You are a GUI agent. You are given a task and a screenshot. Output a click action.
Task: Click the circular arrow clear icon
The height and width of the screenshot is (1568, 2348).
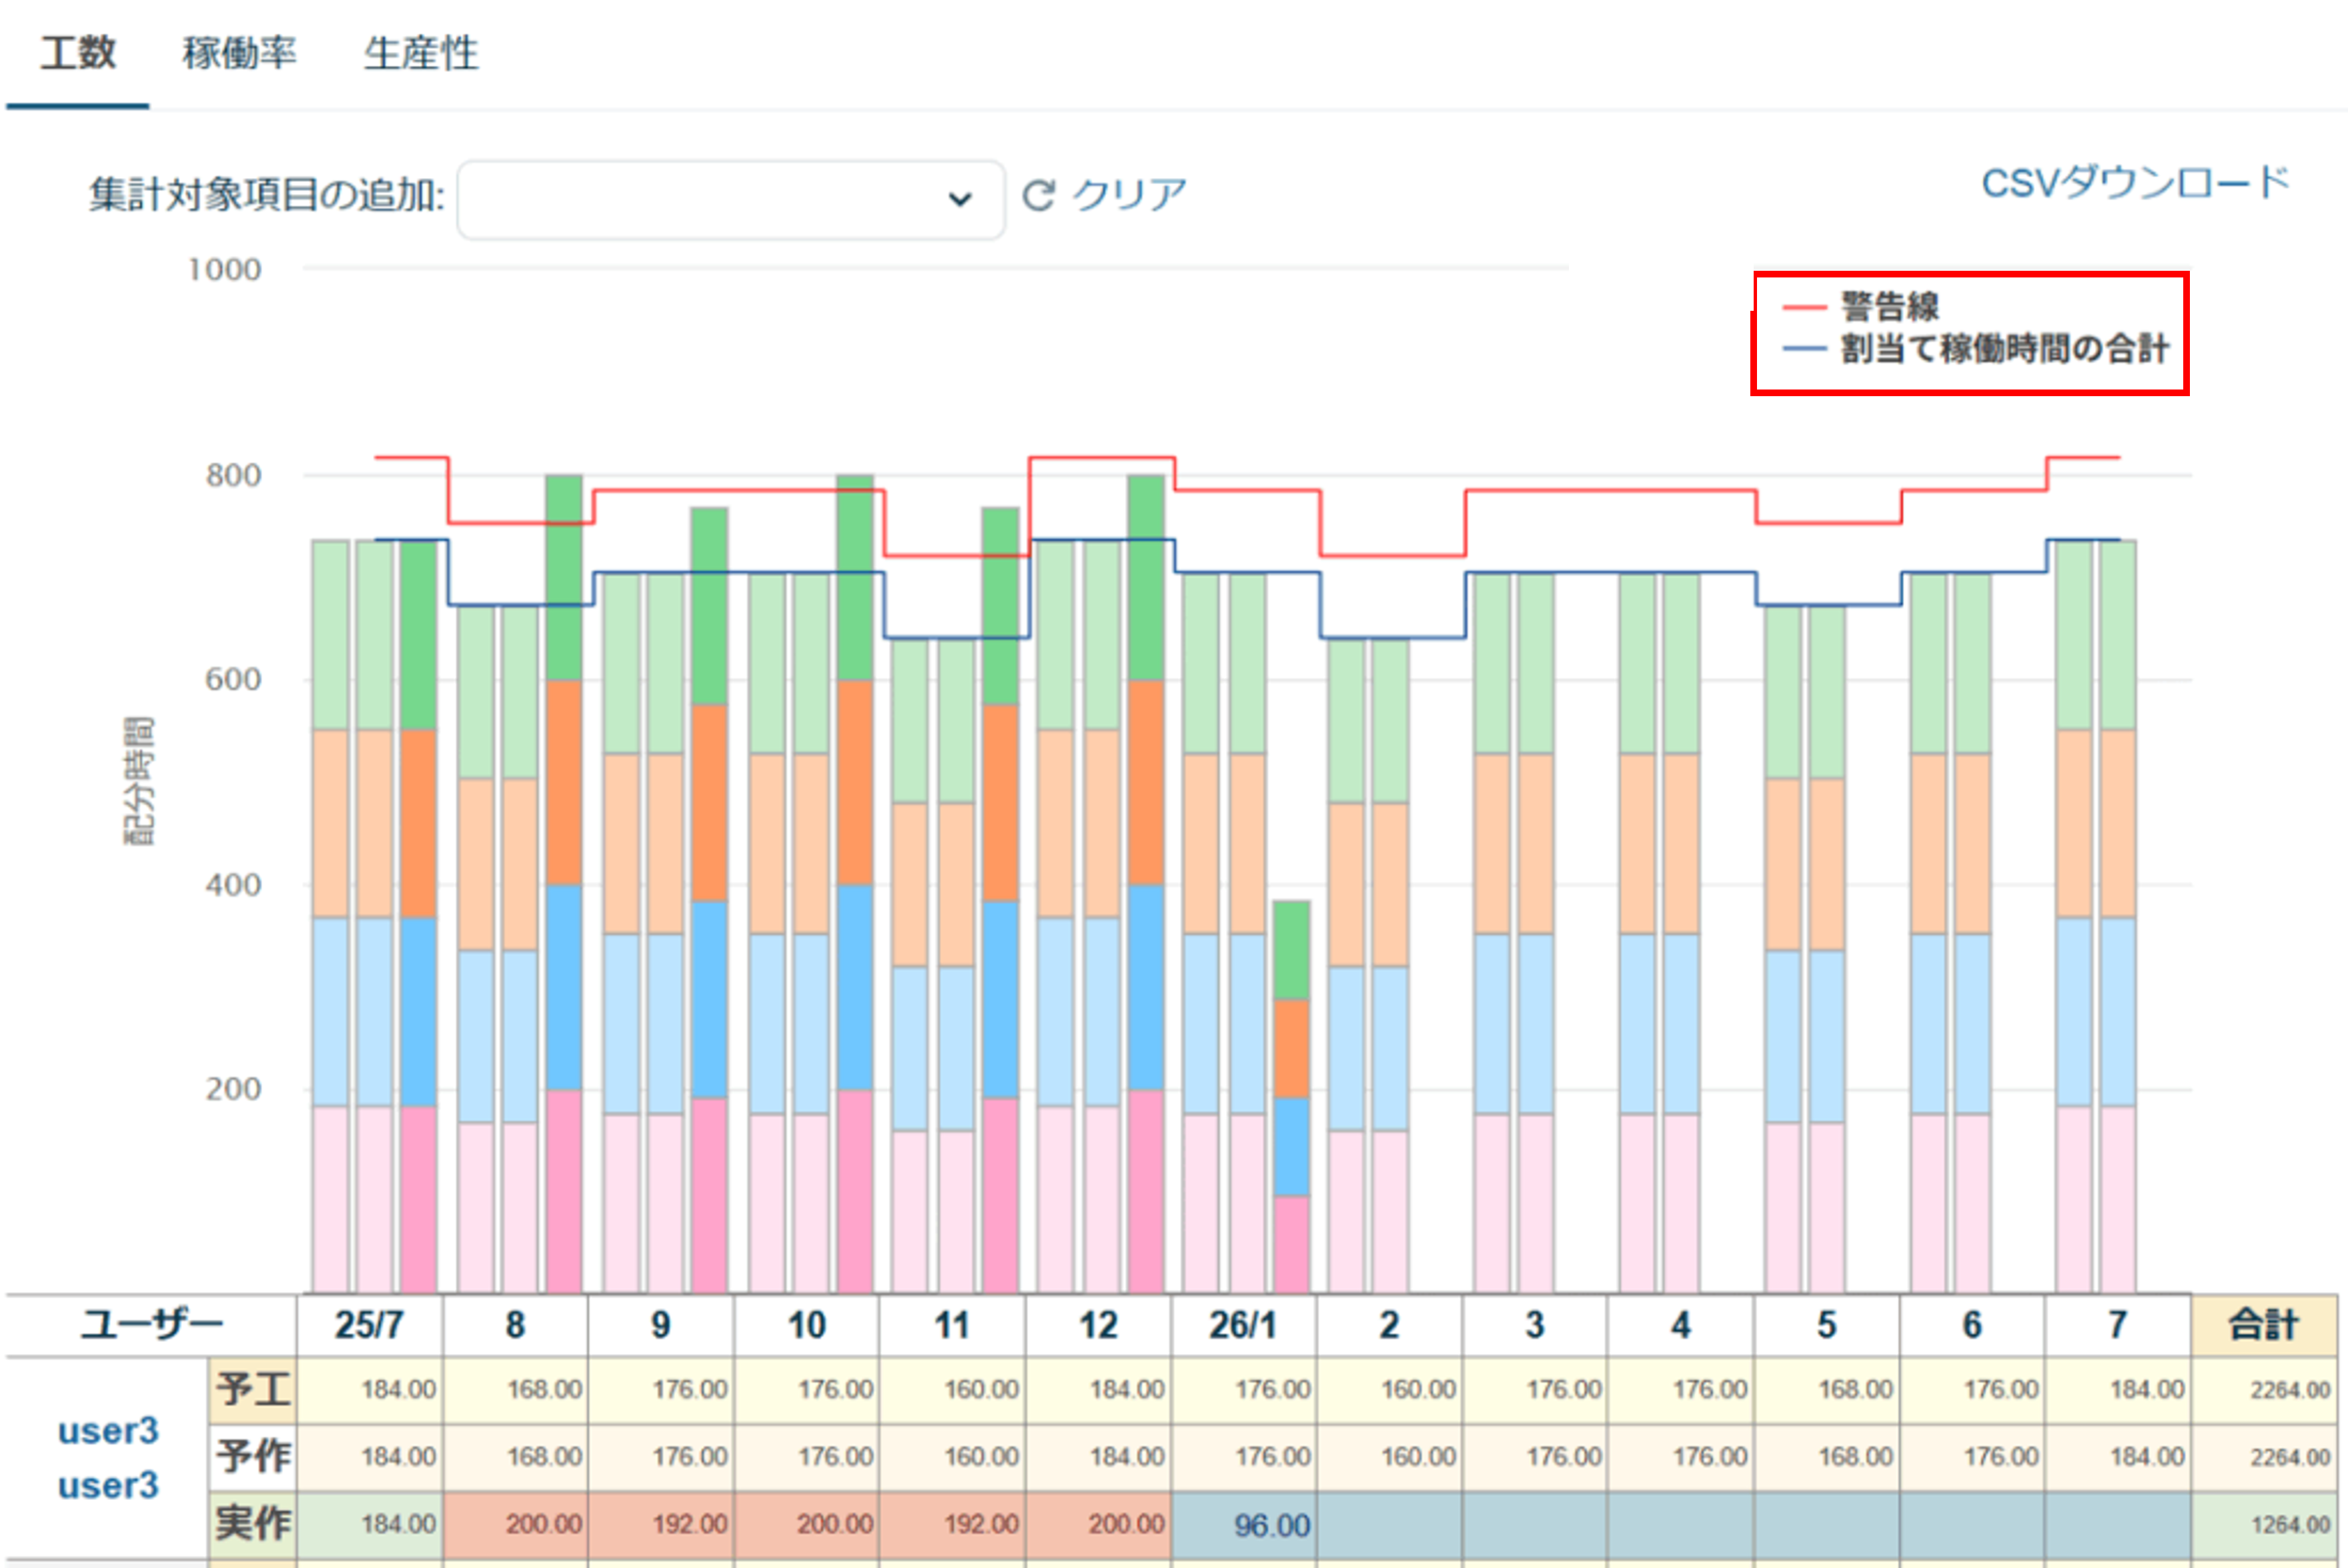tap(1038, 195)
